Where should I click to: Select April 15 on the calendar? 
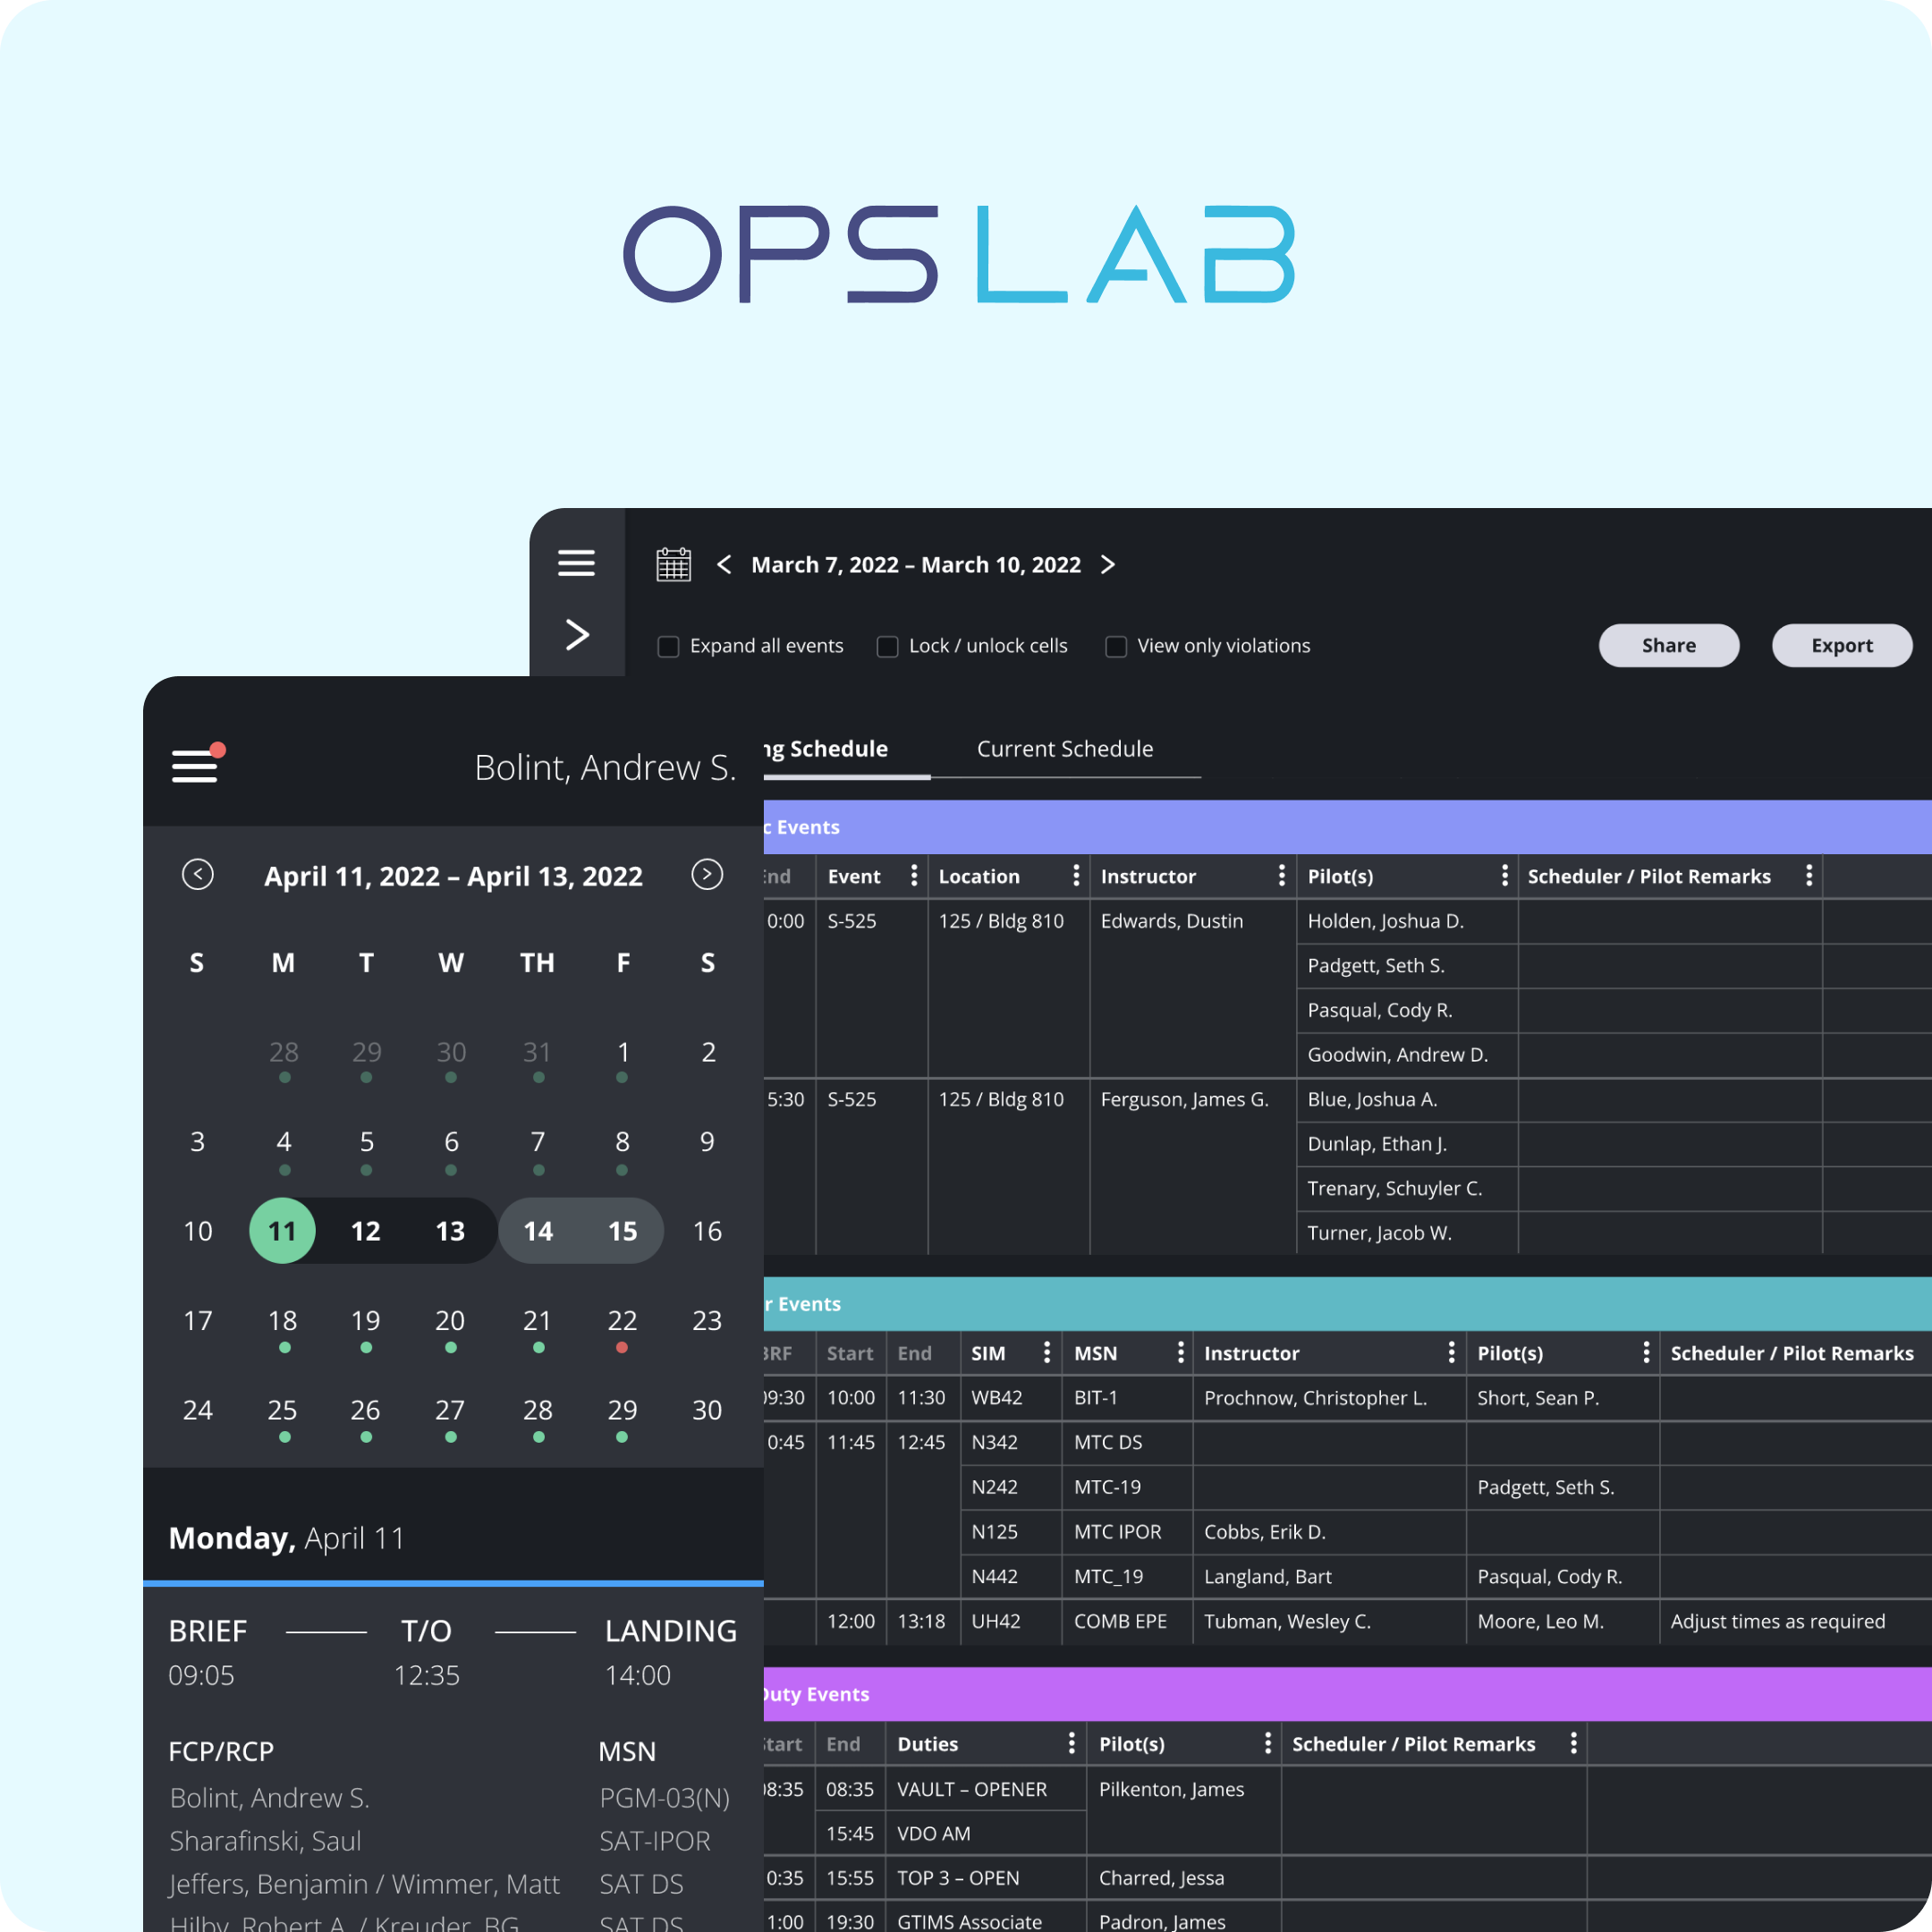click(622, 1230)
